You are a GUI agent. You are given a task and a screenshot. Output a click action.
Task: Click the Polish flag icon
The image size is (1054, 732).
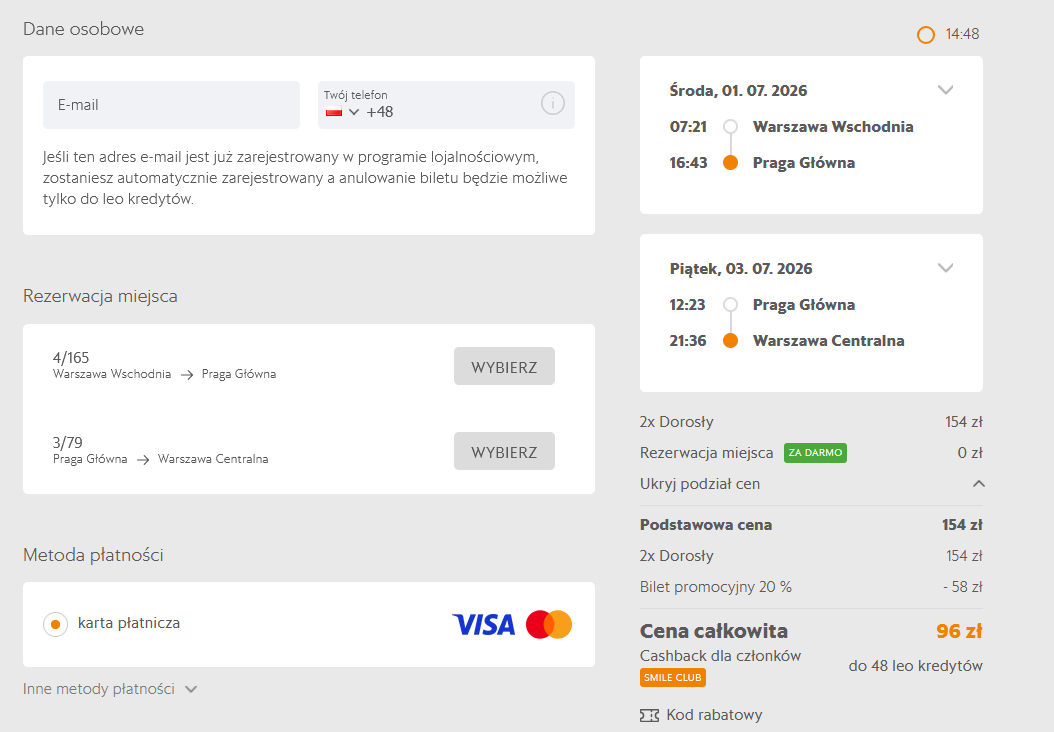(x=334, y=113)
